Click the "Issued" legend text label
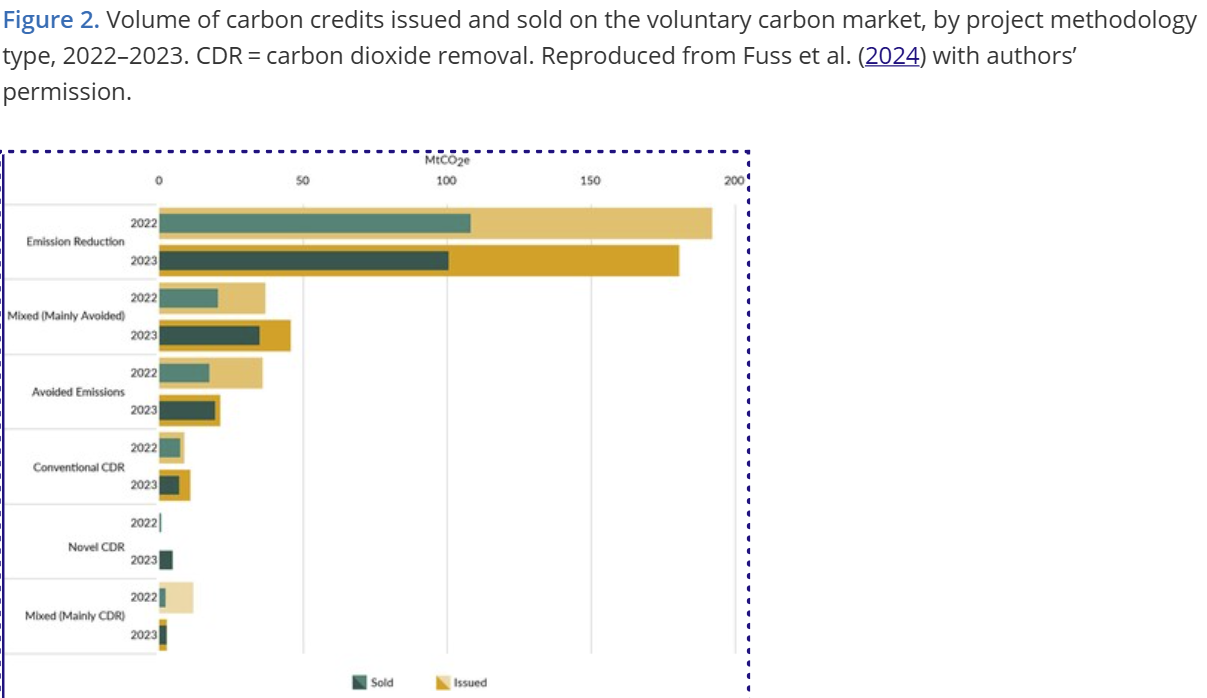Image resolution: width=1207 pixels, height=698 pixels. point(470,682)
